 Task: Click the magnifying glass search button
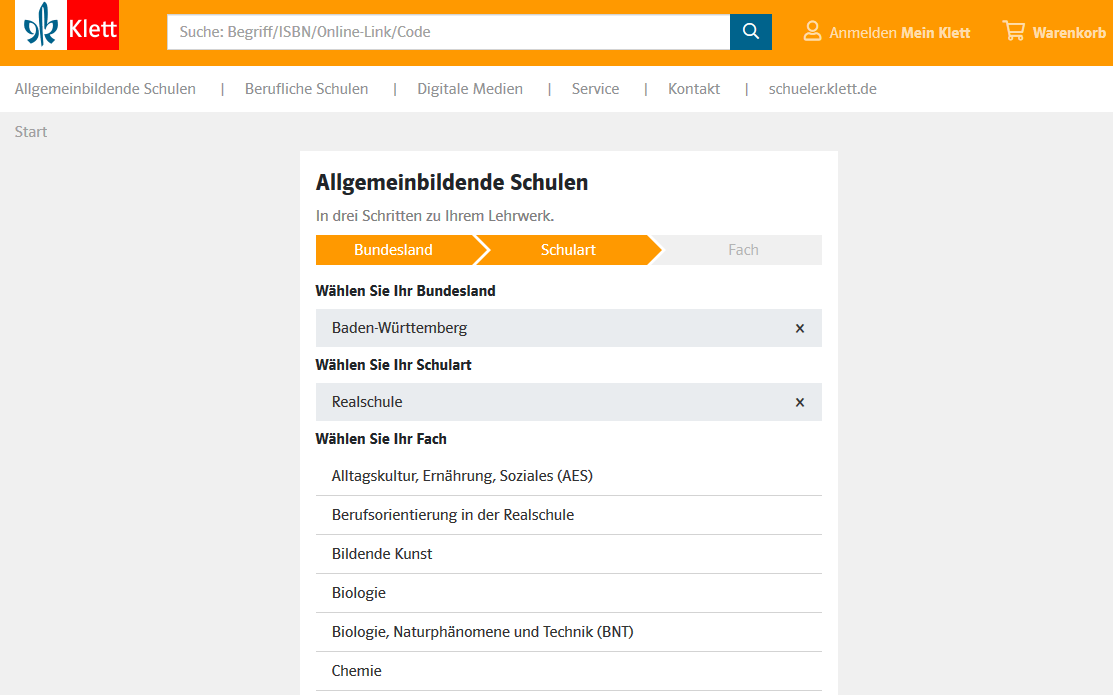750,32
